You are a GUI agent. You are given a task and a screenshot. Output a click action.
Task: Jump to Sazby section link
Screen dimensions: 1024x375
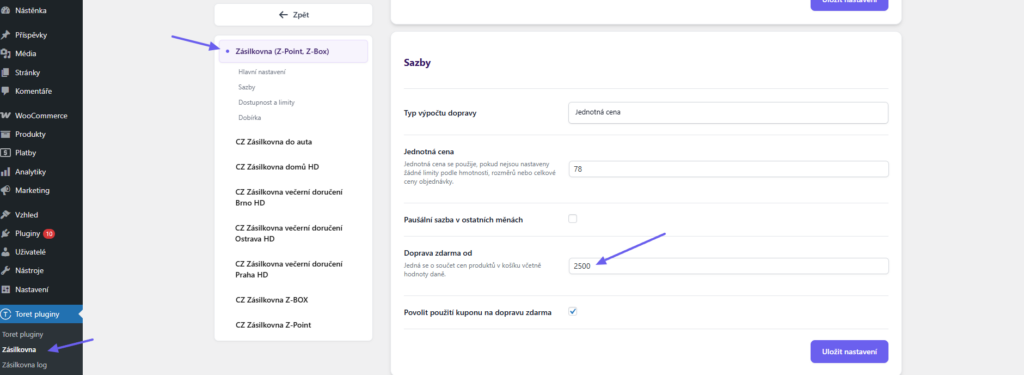(x=247, y=87)
